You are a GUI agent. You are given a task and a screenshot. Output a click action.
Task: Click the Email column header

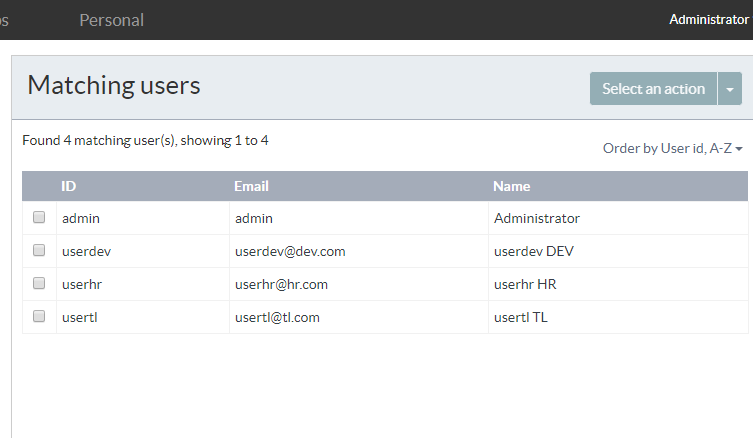tap(251, 186)
